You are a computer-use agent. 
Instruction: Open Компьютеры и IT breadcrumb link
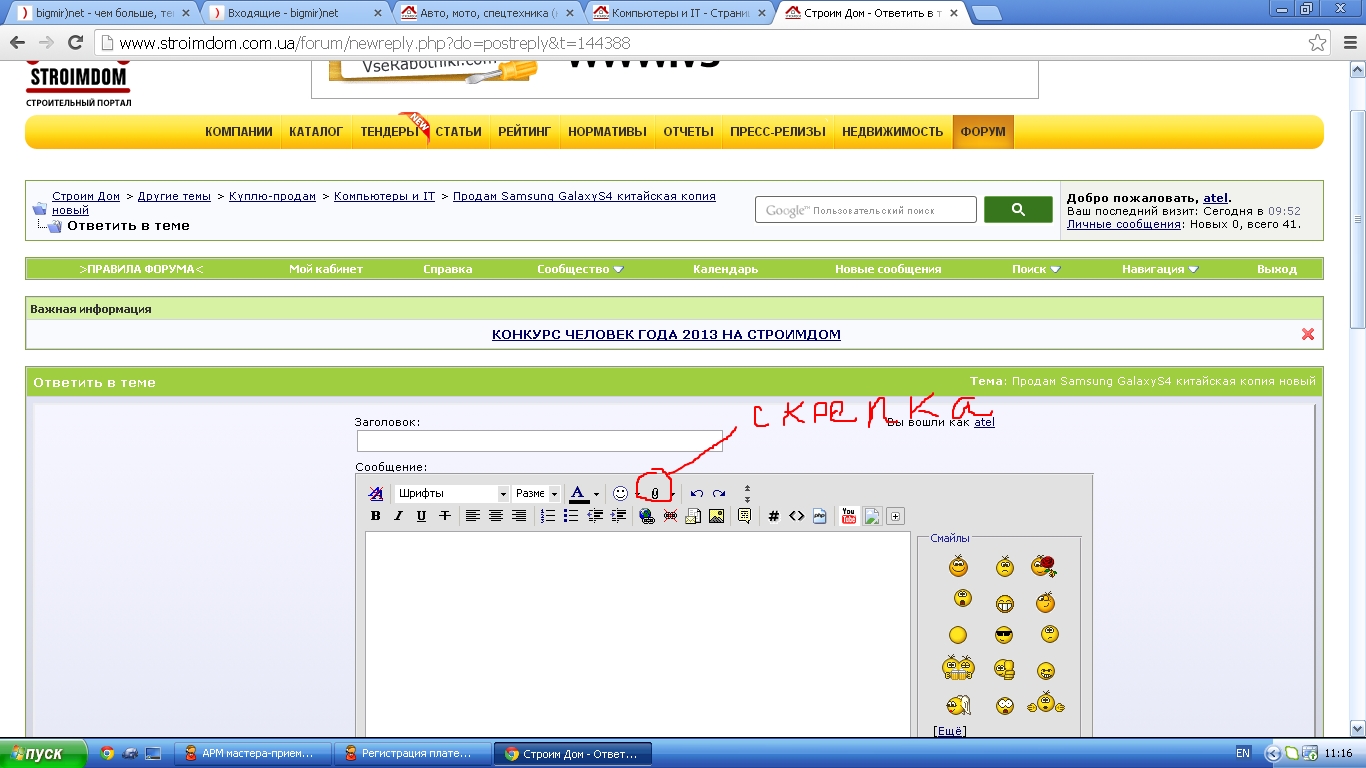(385, 196)
